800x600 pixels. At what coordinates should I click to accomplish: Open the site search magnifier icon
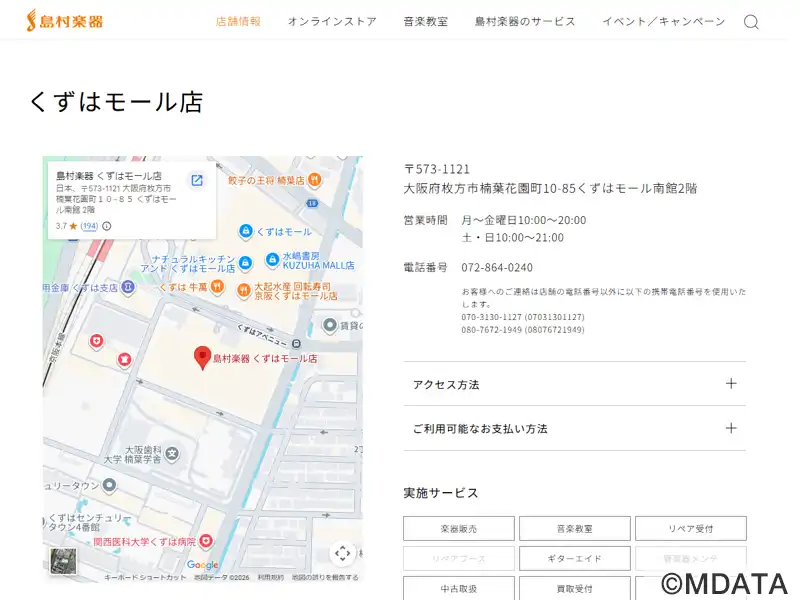pyautogui.click(x=751, y=22)
